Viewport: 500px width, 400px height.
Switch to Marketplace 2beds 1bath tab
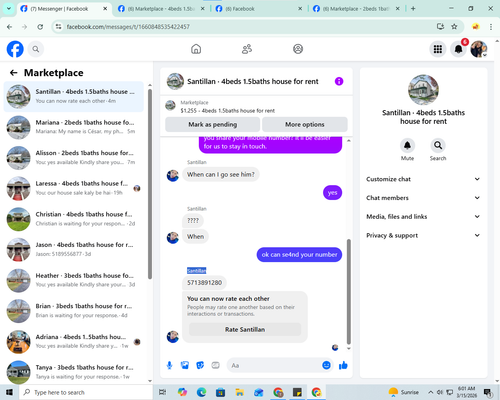(x=356, y=9)
